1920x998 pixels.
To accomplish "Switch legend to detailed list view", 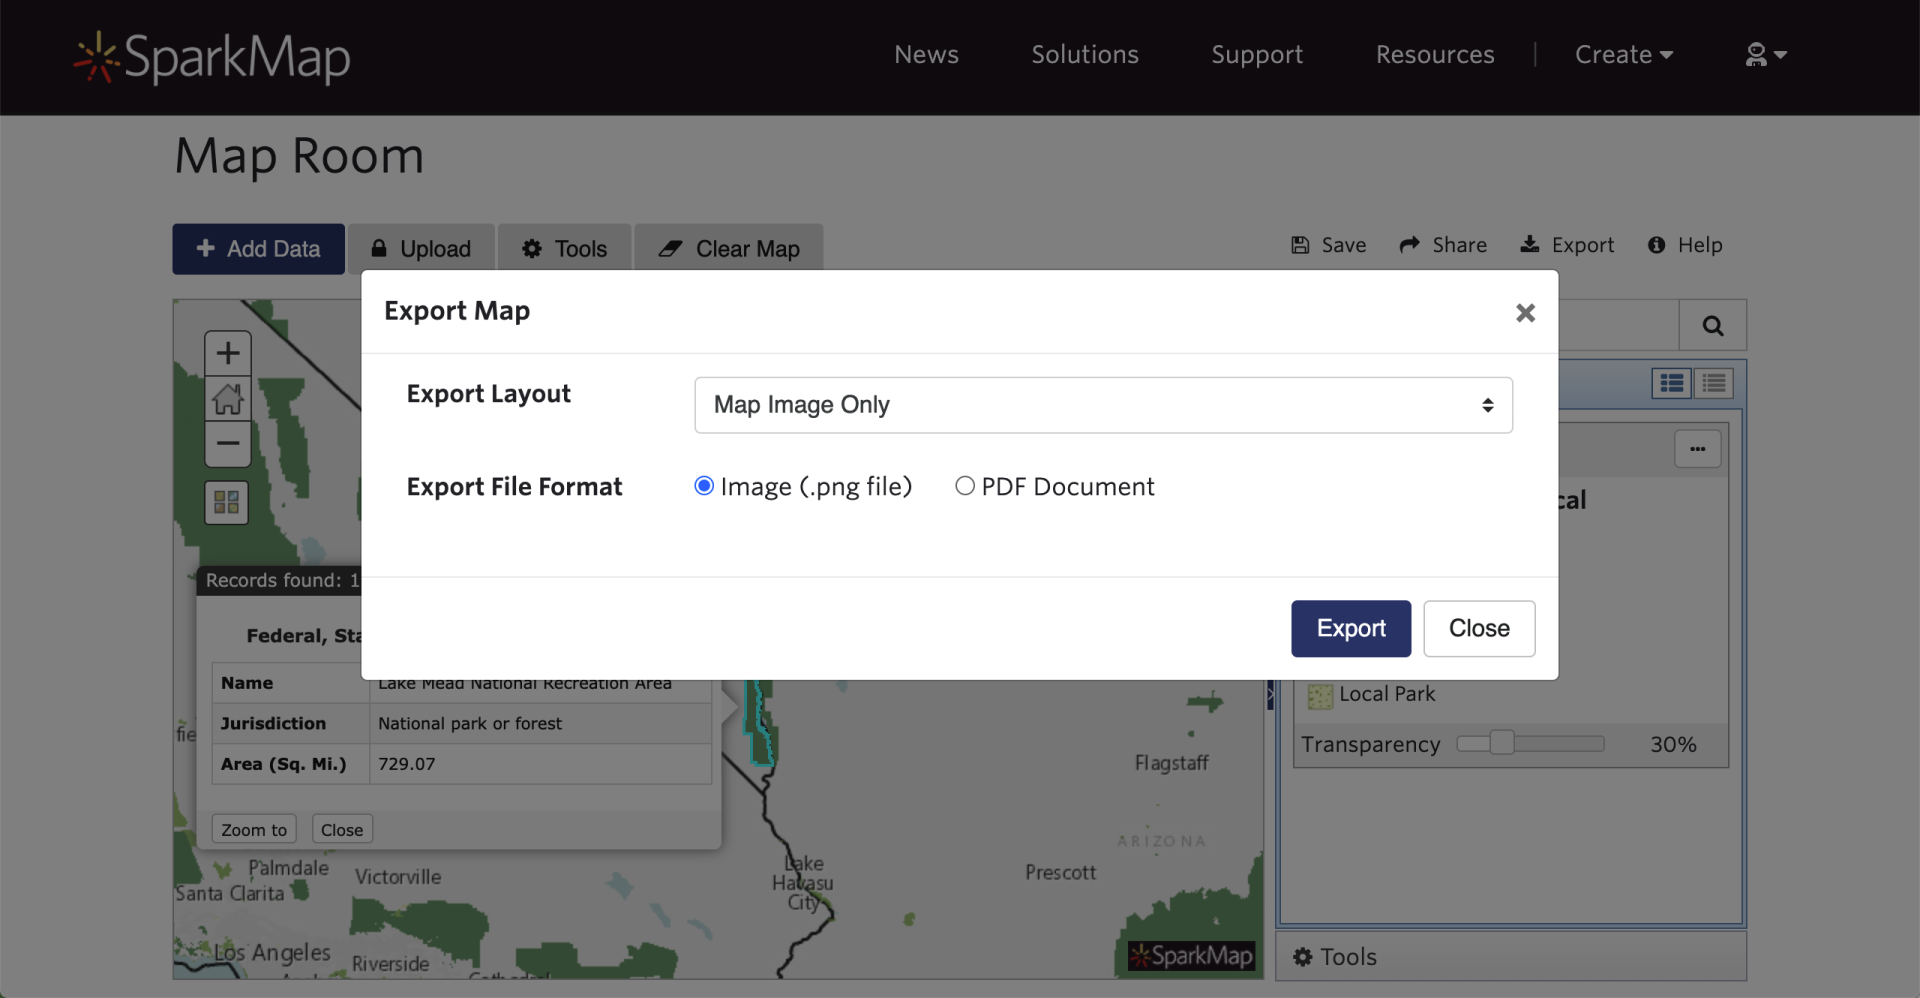I will point(1714,382).
